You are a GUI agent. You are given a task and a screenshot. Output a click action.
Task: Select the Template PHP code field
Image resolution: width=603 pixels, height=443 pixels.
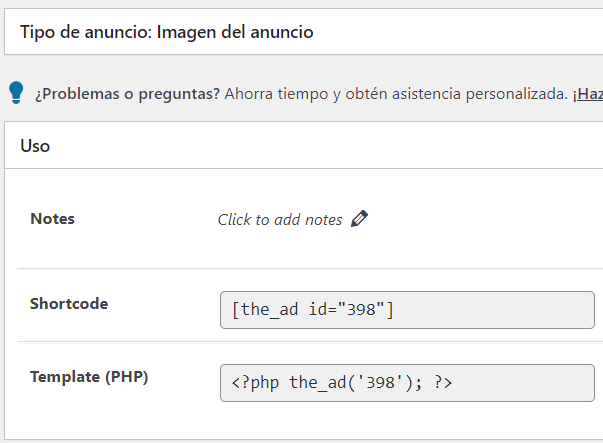pyautogui.click(x=407, y=383)
